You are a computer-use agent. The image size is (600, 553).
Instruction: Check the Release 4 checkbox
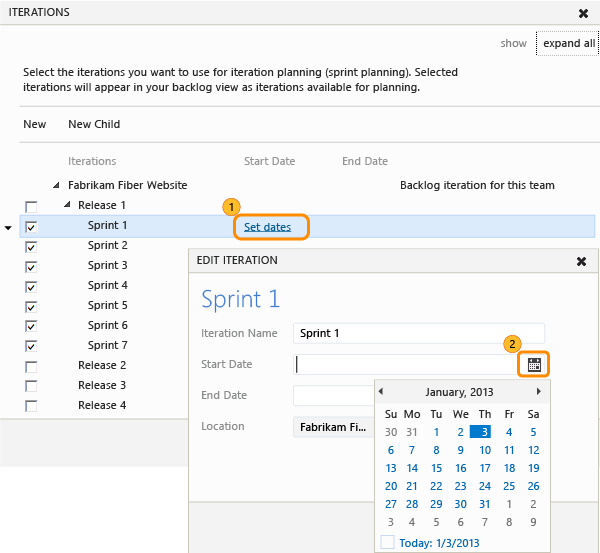[31, 406]
